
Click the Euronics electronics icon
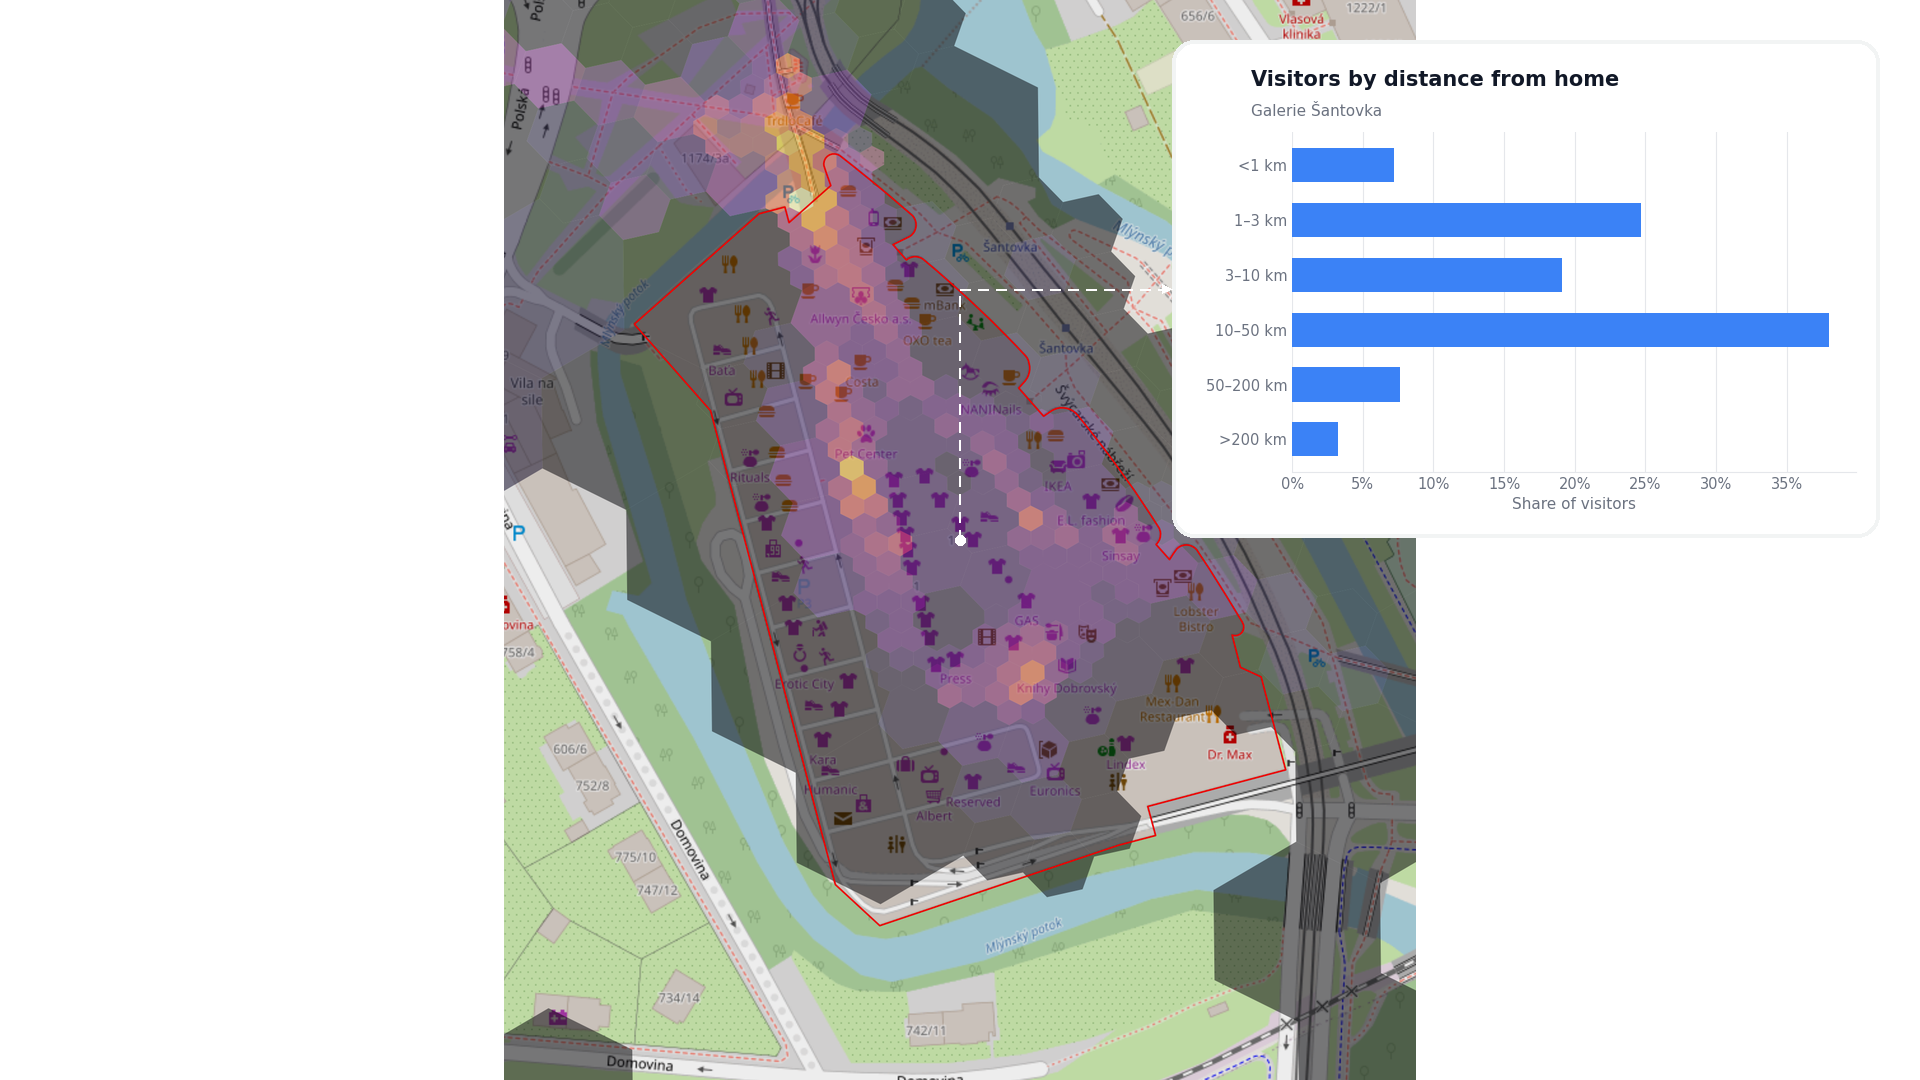(1055, 773)
